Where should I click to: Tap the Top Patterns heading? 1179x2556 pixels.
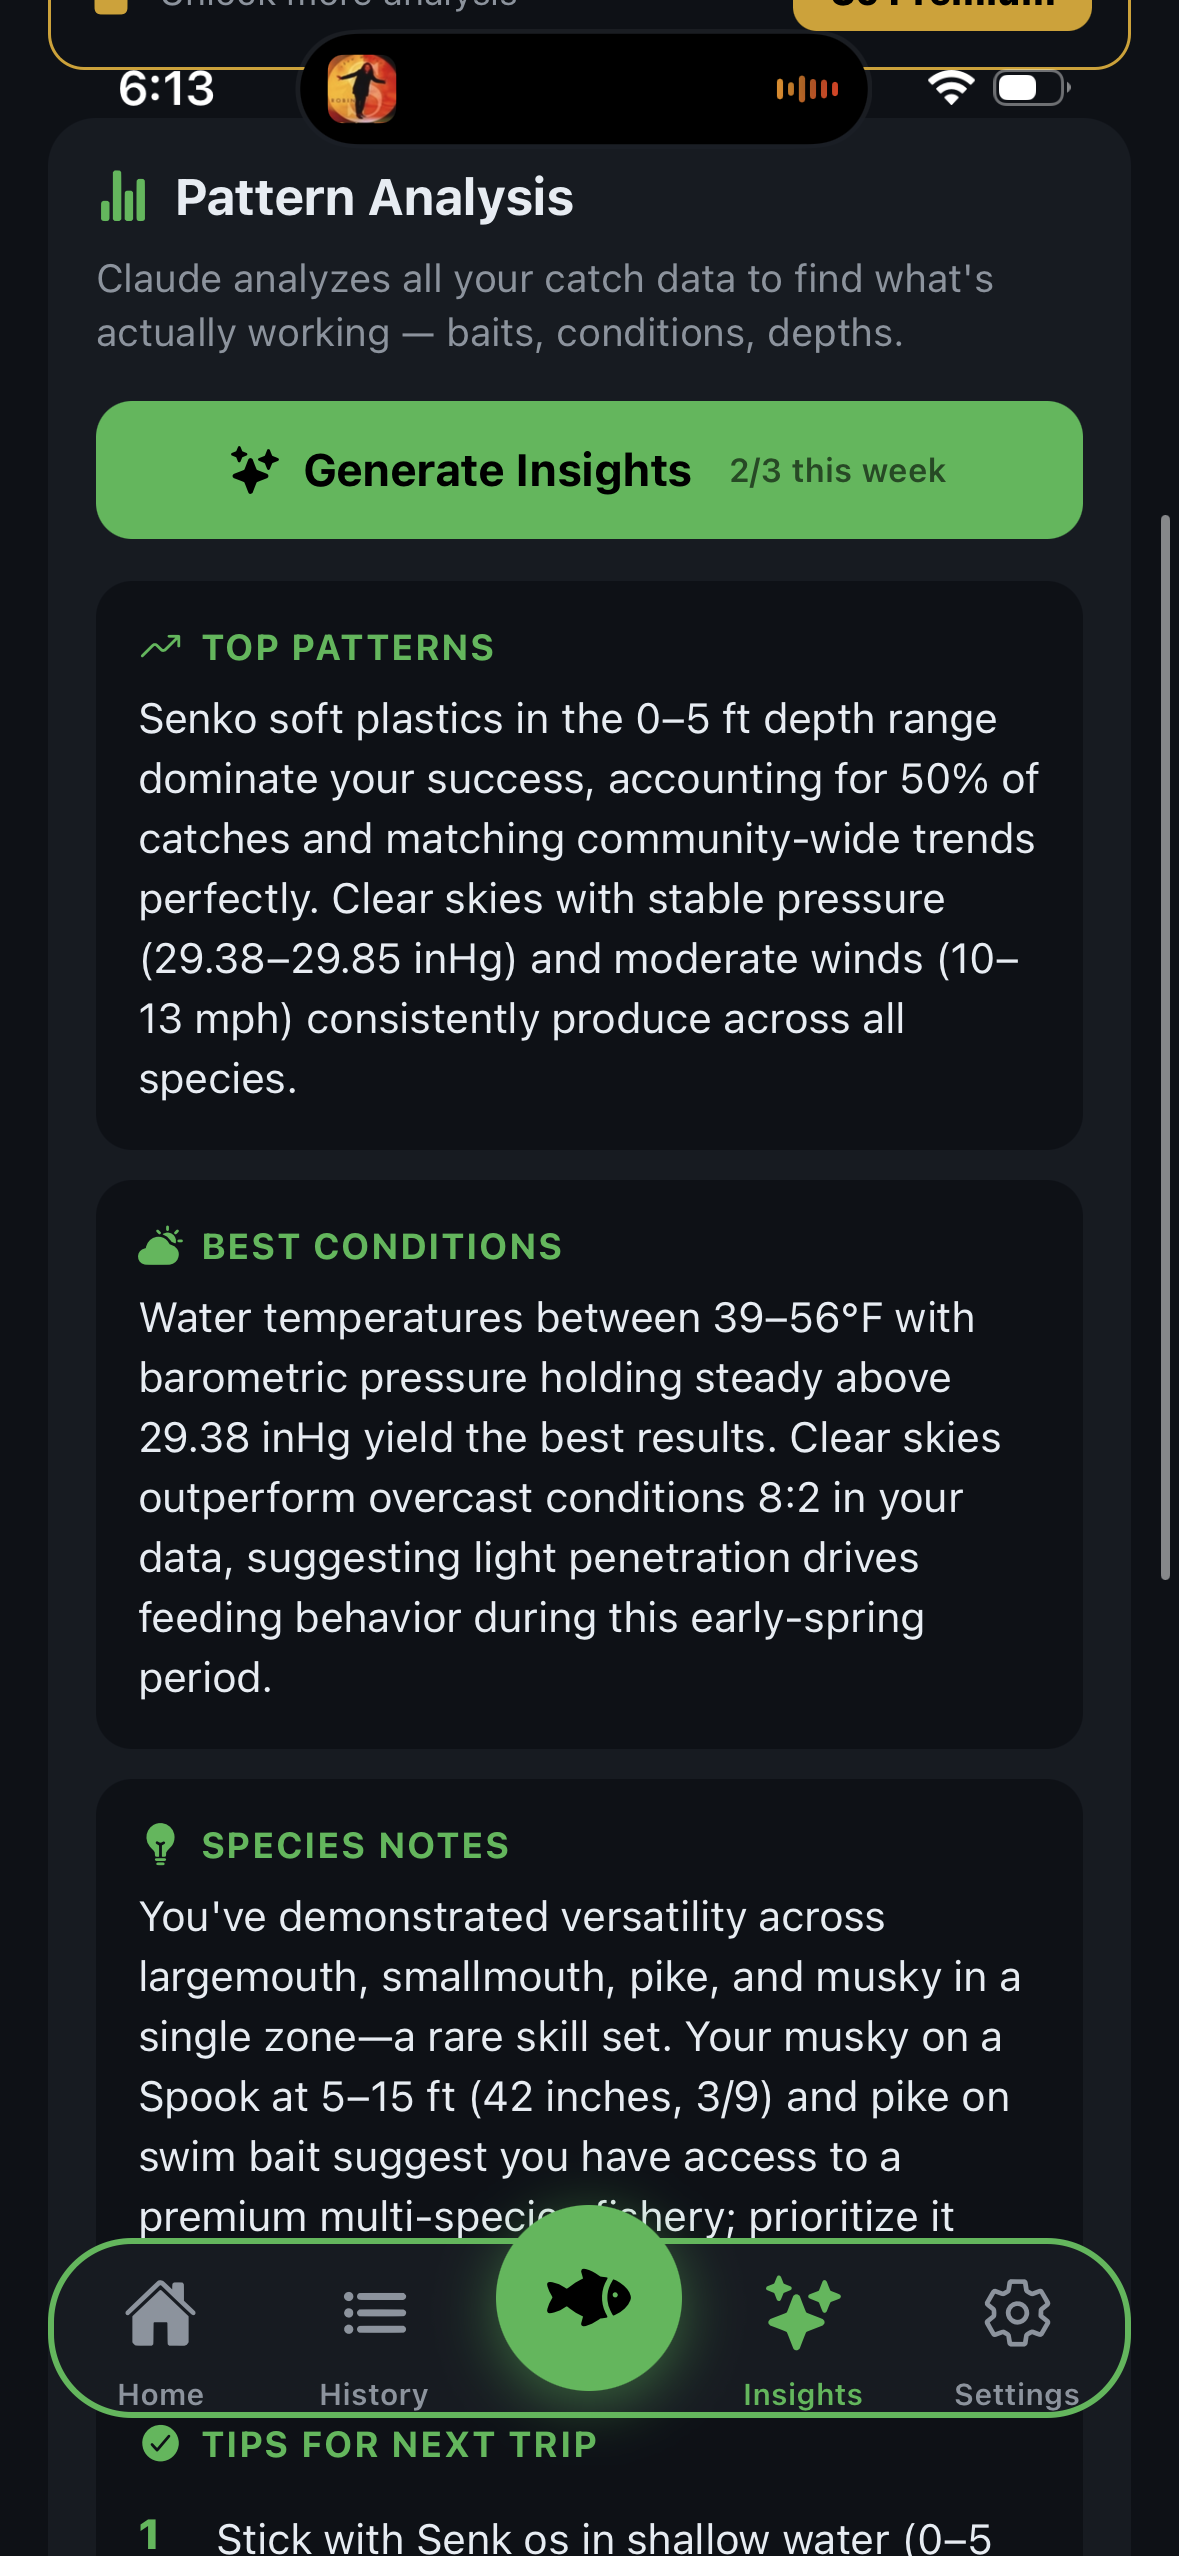pyautogui.click(x=348, y=648)
